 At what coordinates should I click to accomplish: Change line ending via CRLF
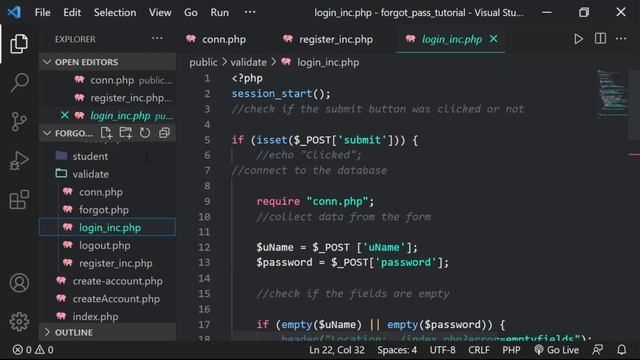tap(479, 350)
